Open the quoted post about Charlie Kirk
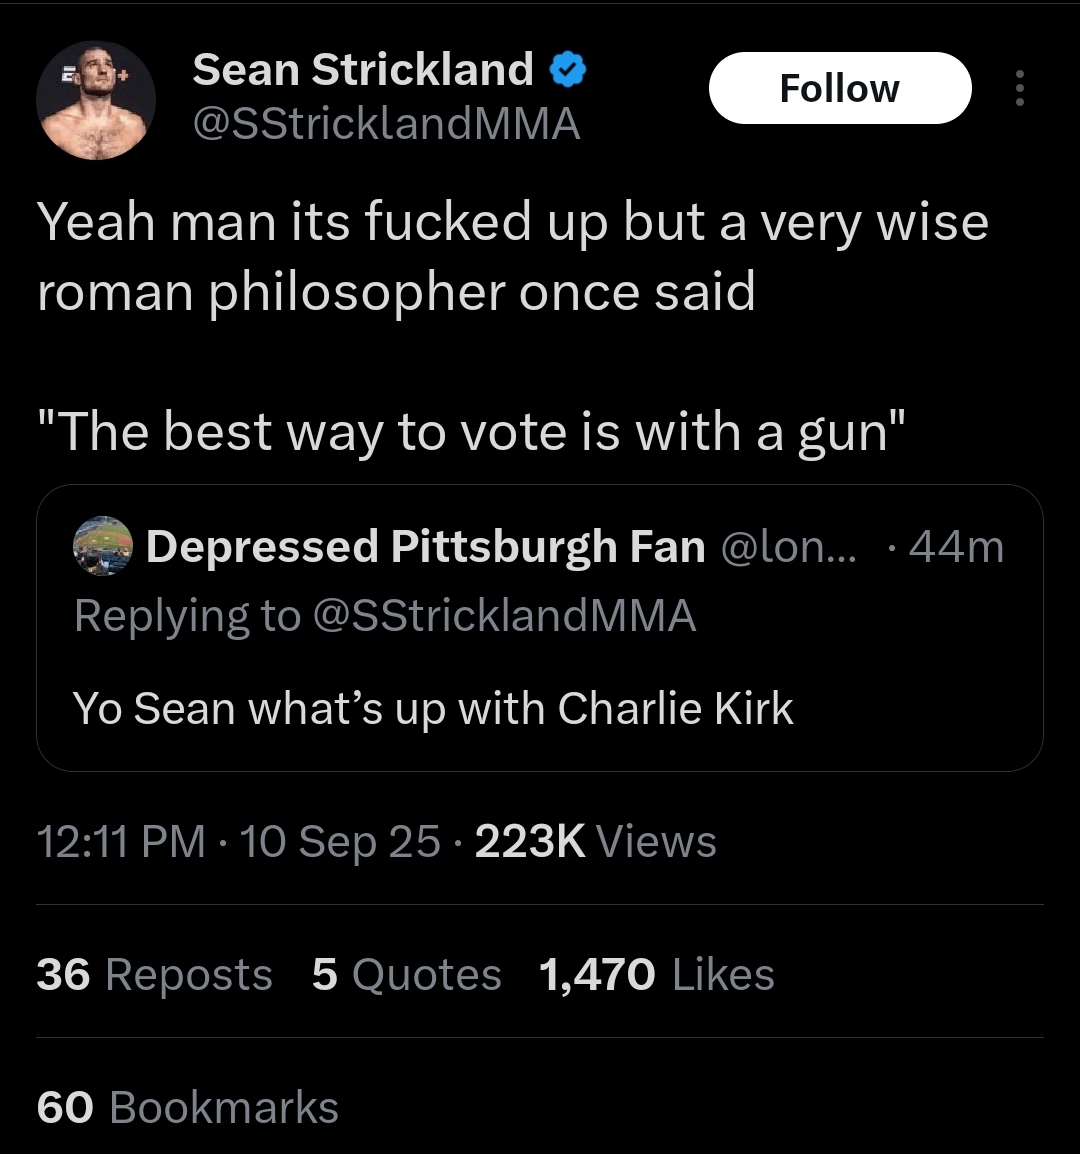 pyautogui.click(x=540, y=628)
